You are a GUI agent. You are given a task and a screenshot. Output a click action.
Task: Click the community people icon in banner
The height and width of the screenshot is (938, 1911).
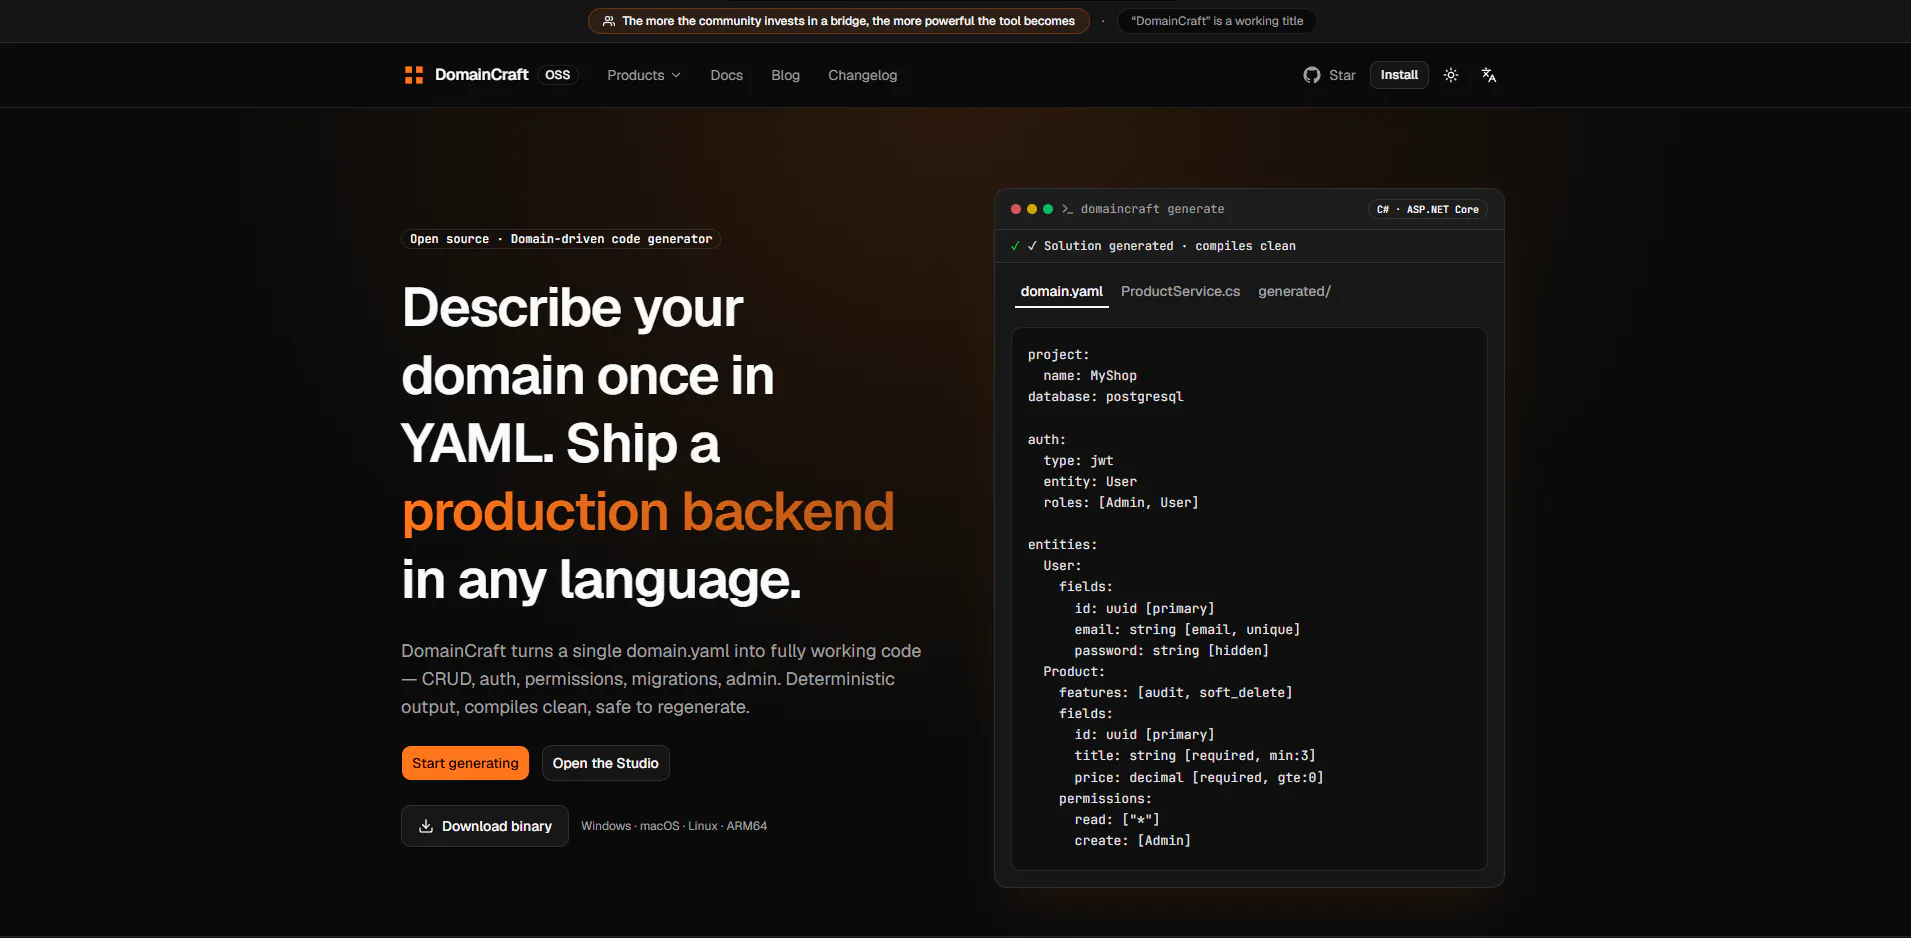coord(609,21)
